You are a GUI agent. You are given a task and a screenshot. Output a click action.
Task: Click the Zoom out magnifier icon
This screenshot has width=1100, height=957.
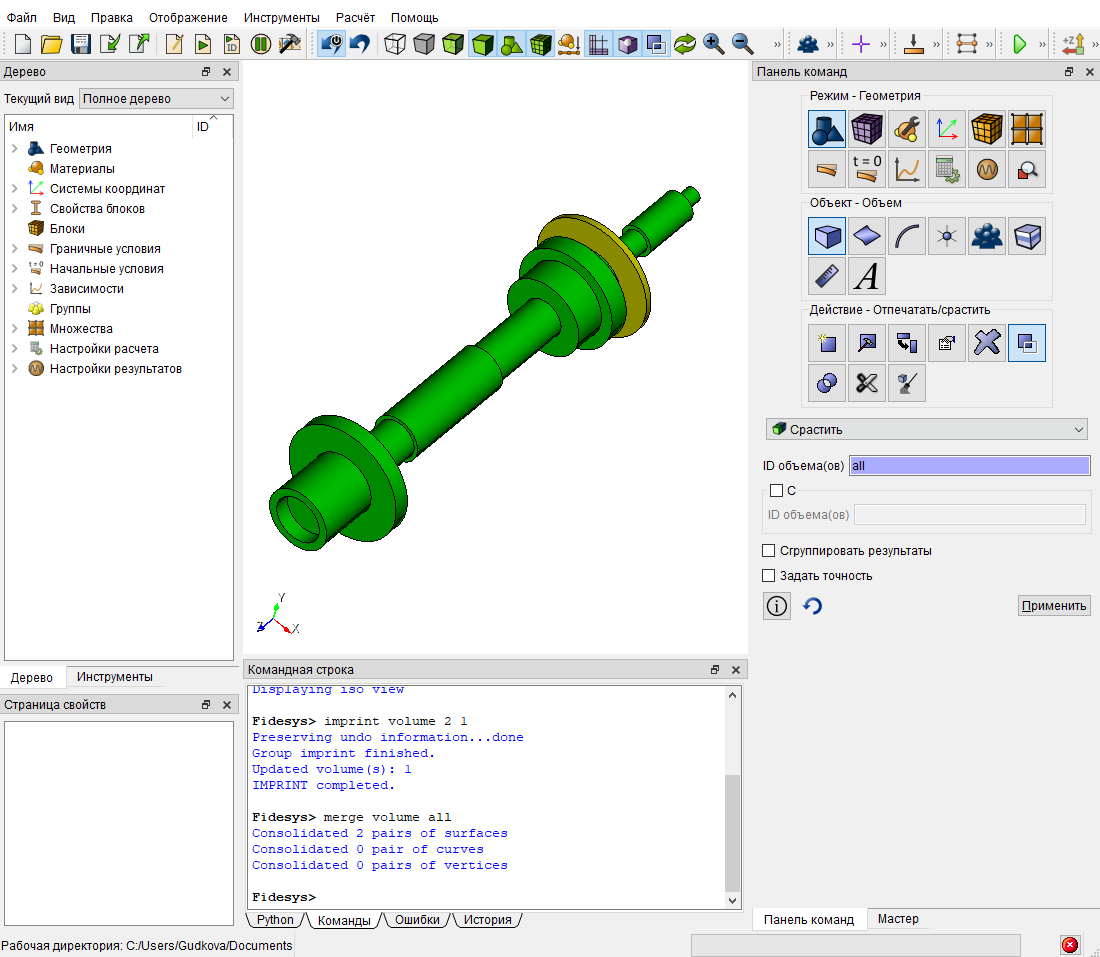click(742, 44)
